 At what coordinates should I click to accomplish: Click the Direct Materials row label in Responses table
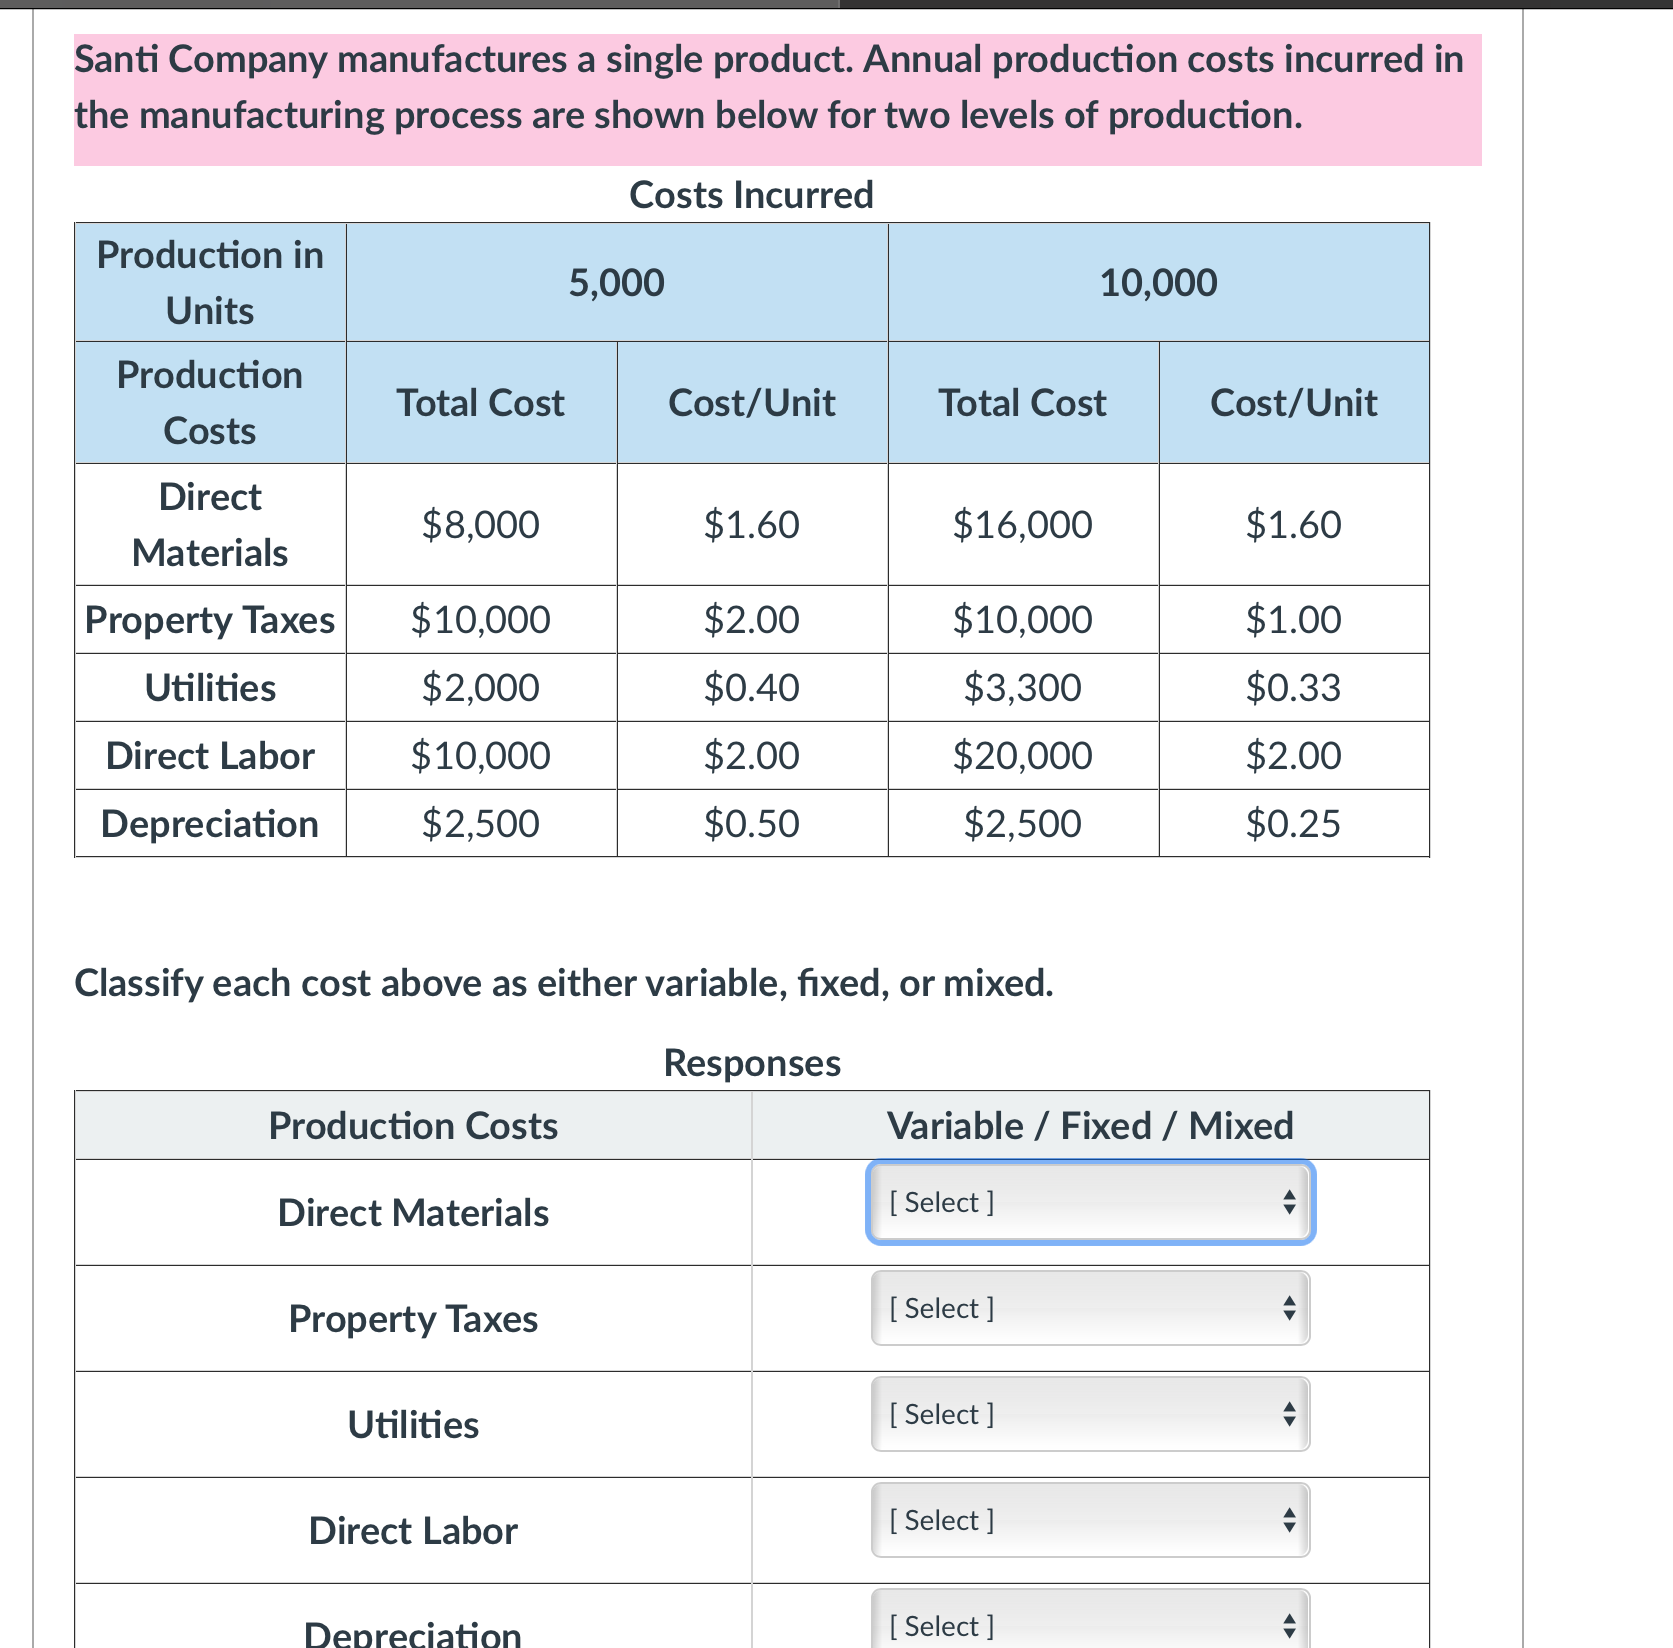pos(412,1212)
